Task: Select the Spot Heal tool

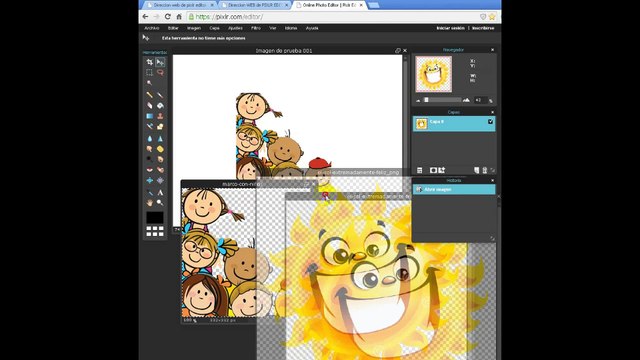Action: tap(160, 170)
